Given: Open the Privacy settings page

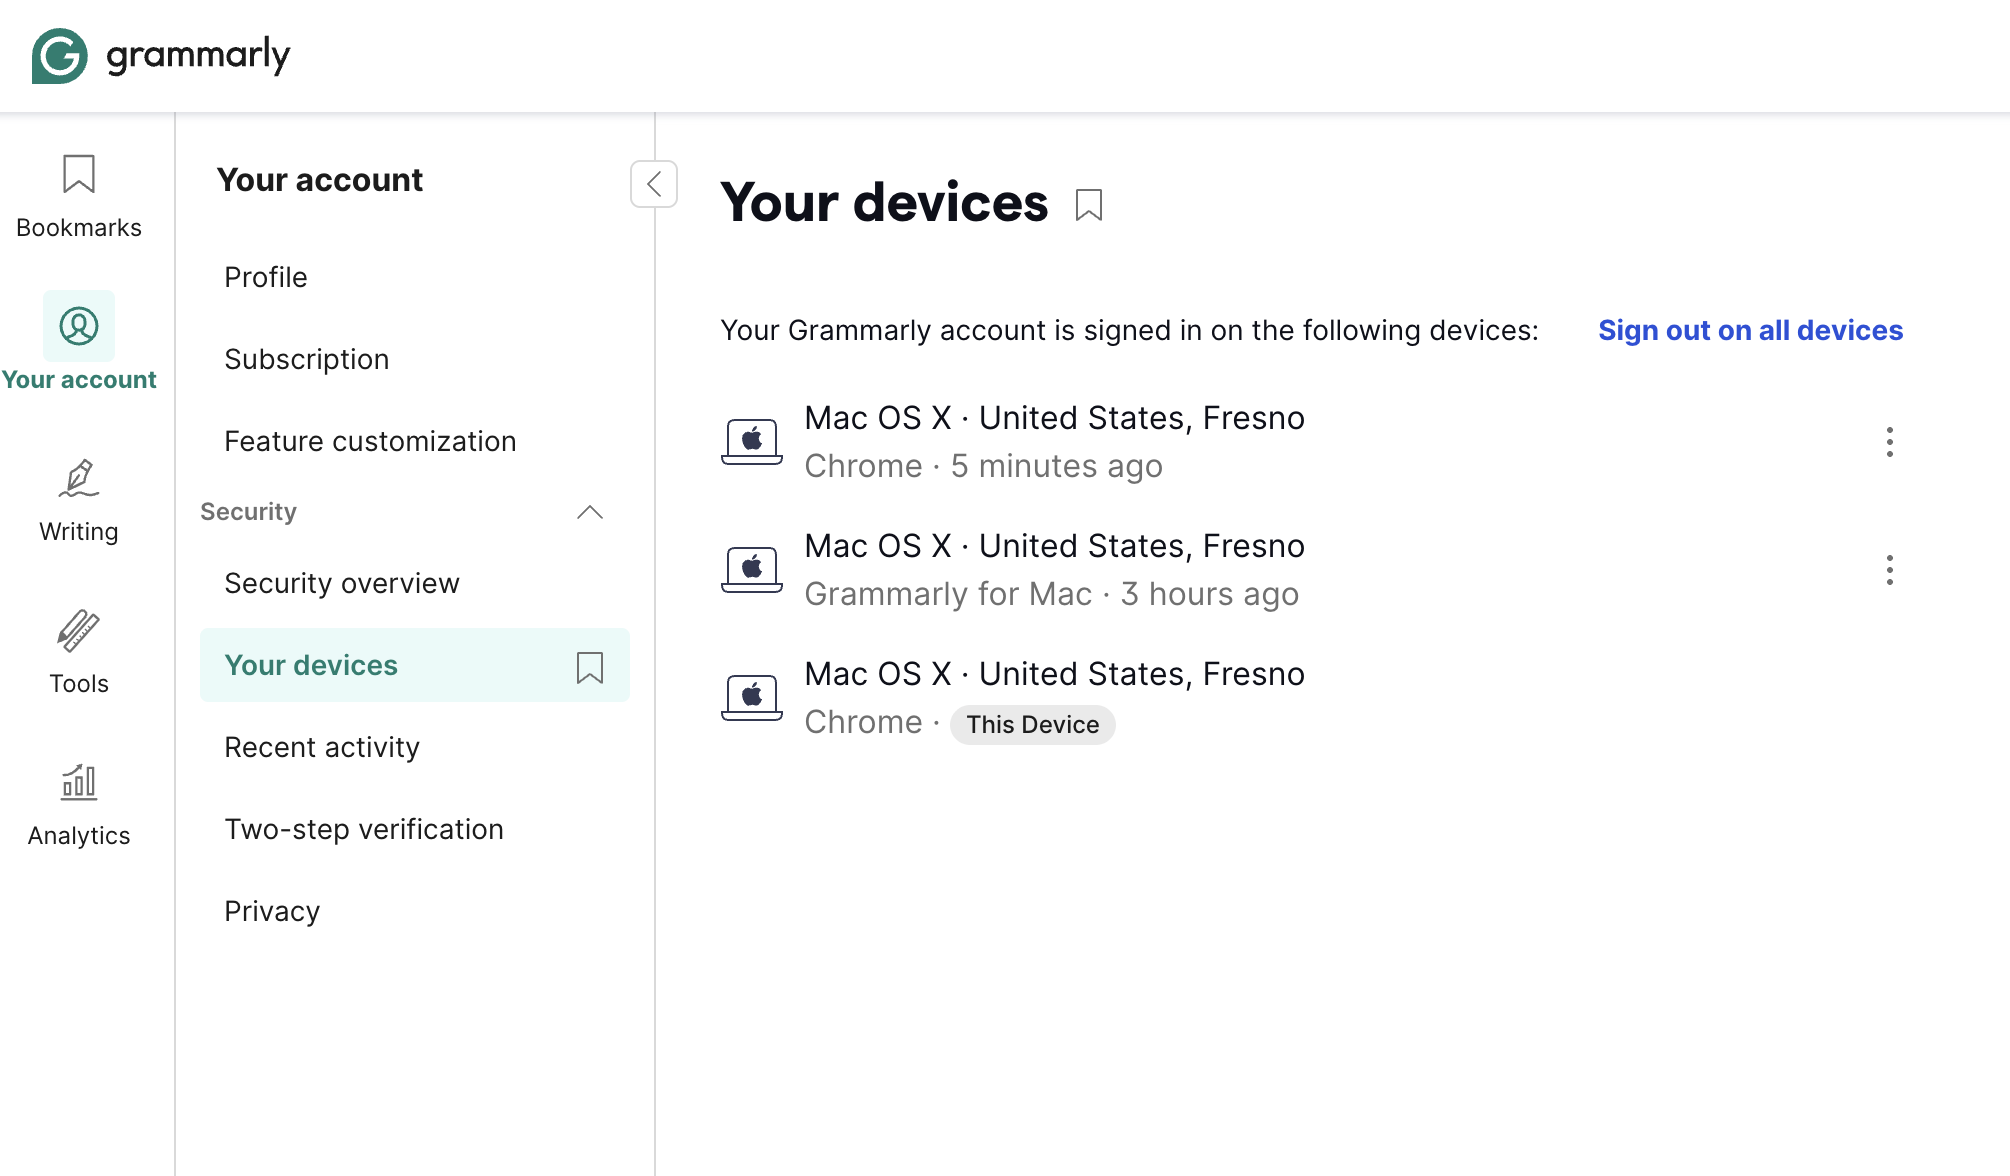Looking at the screenshot, I should pyautogui.click(x=271, y=911).
